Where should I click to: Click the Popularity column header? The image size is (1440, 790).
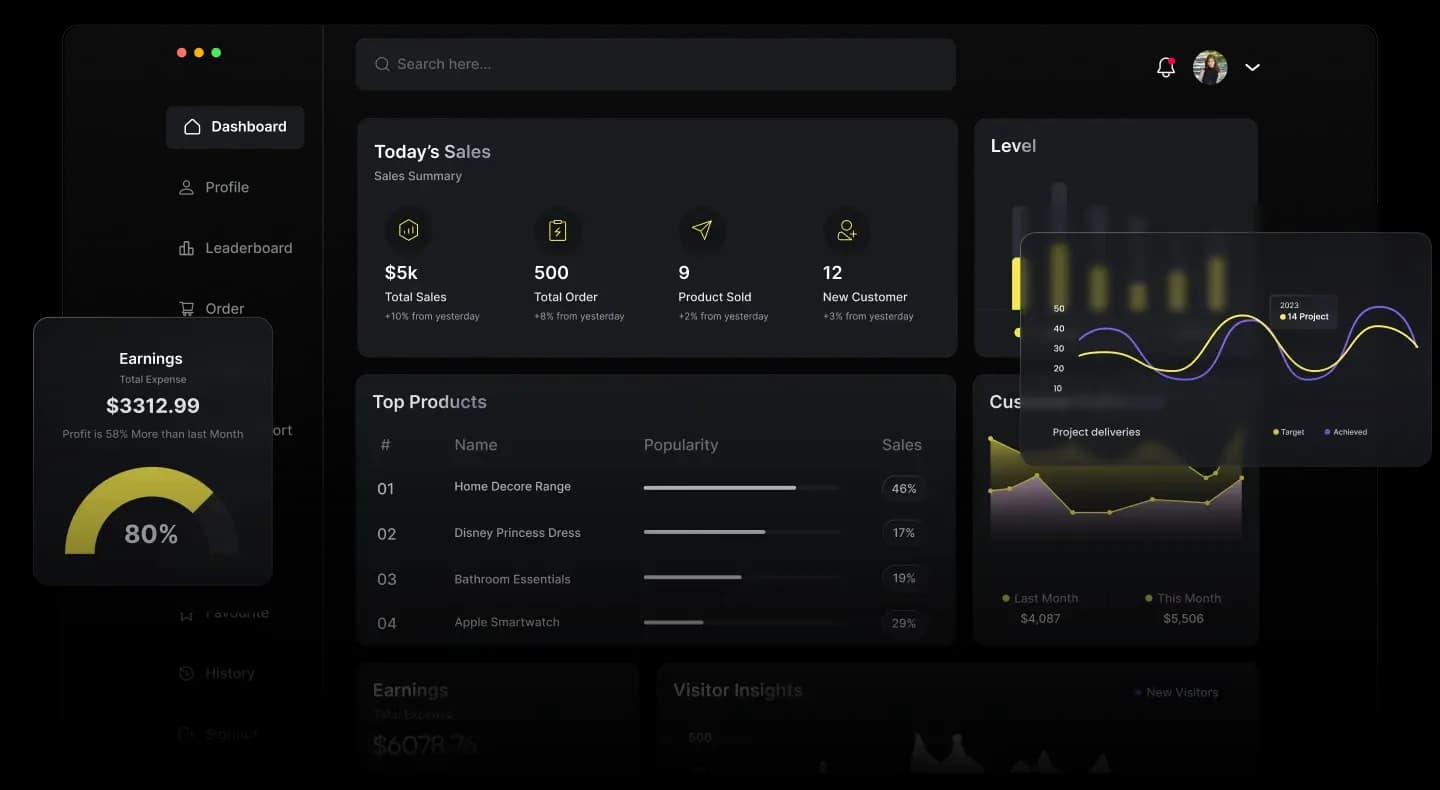coord(681,445)
